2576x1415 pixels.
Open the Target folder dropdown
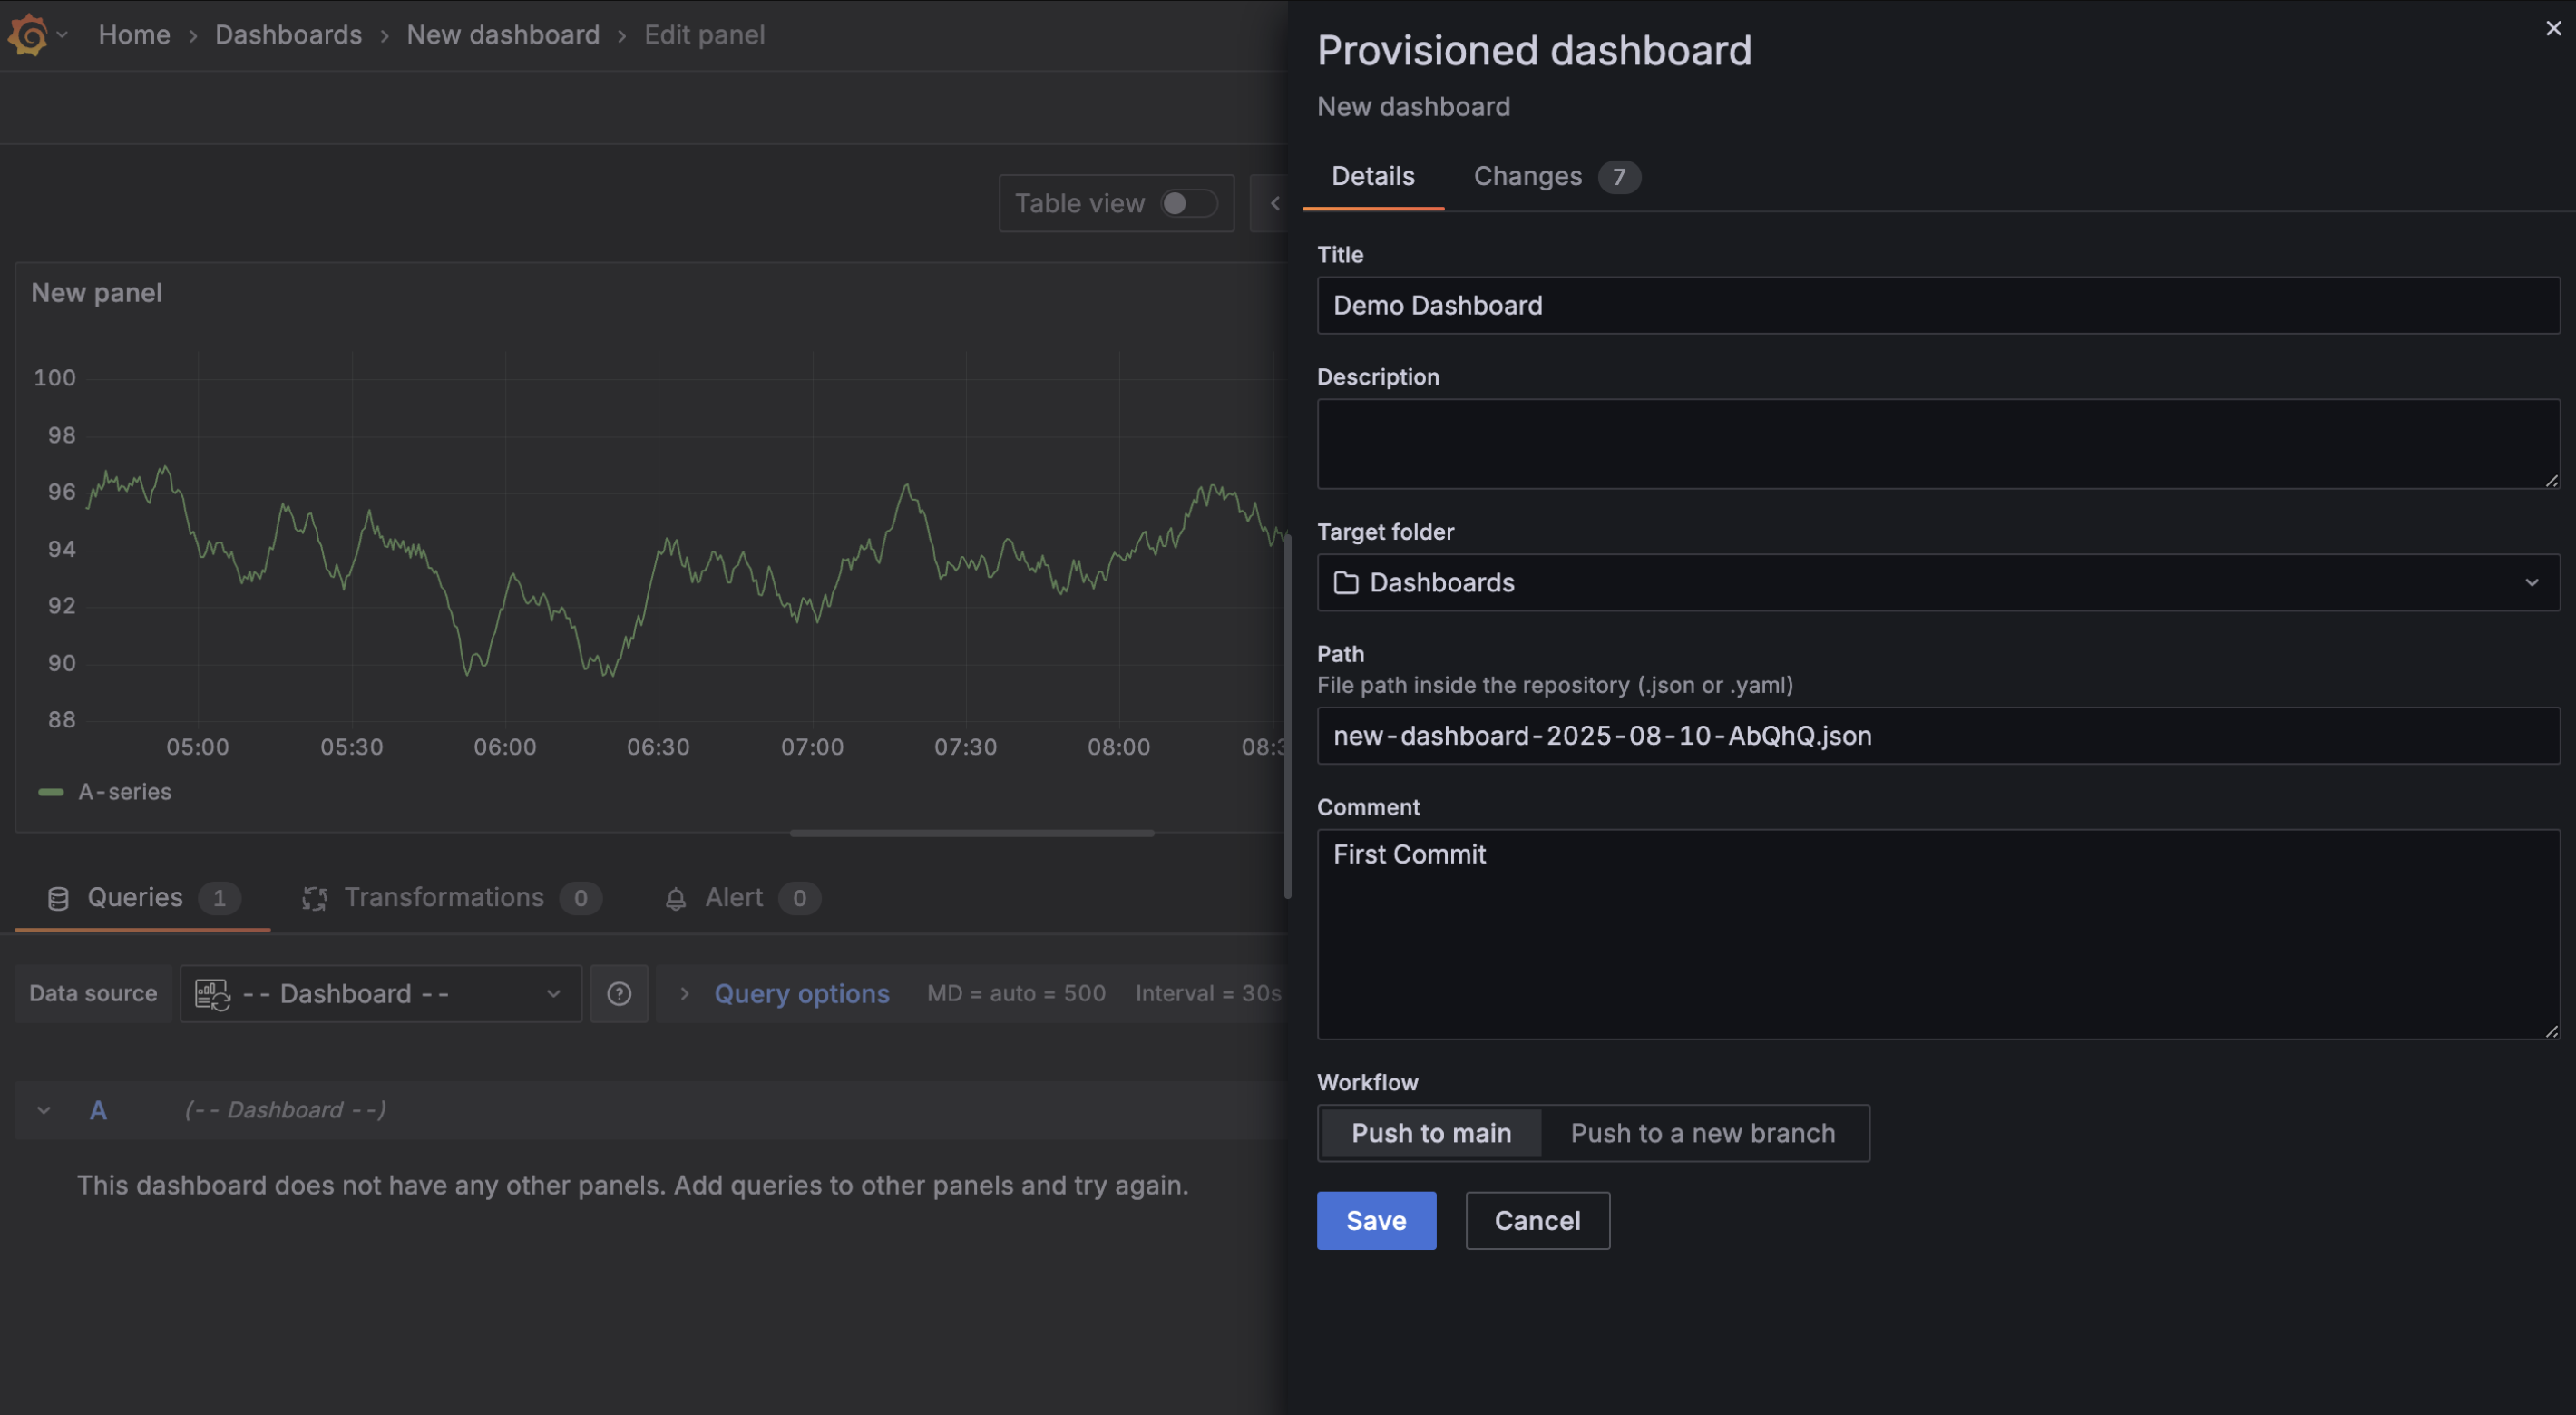click(1938, 582)
